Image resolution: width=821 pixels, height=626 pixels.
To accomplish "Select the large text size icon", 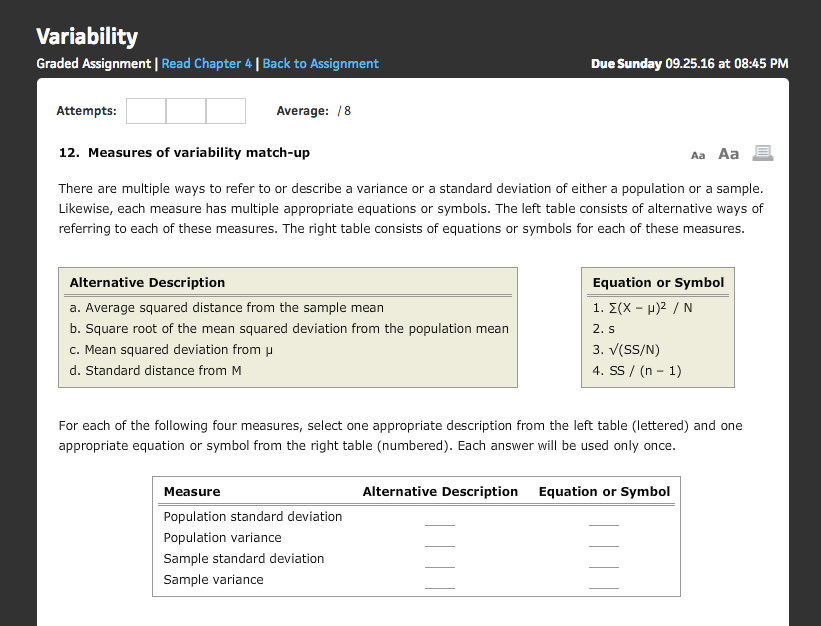I will [727, 153].
